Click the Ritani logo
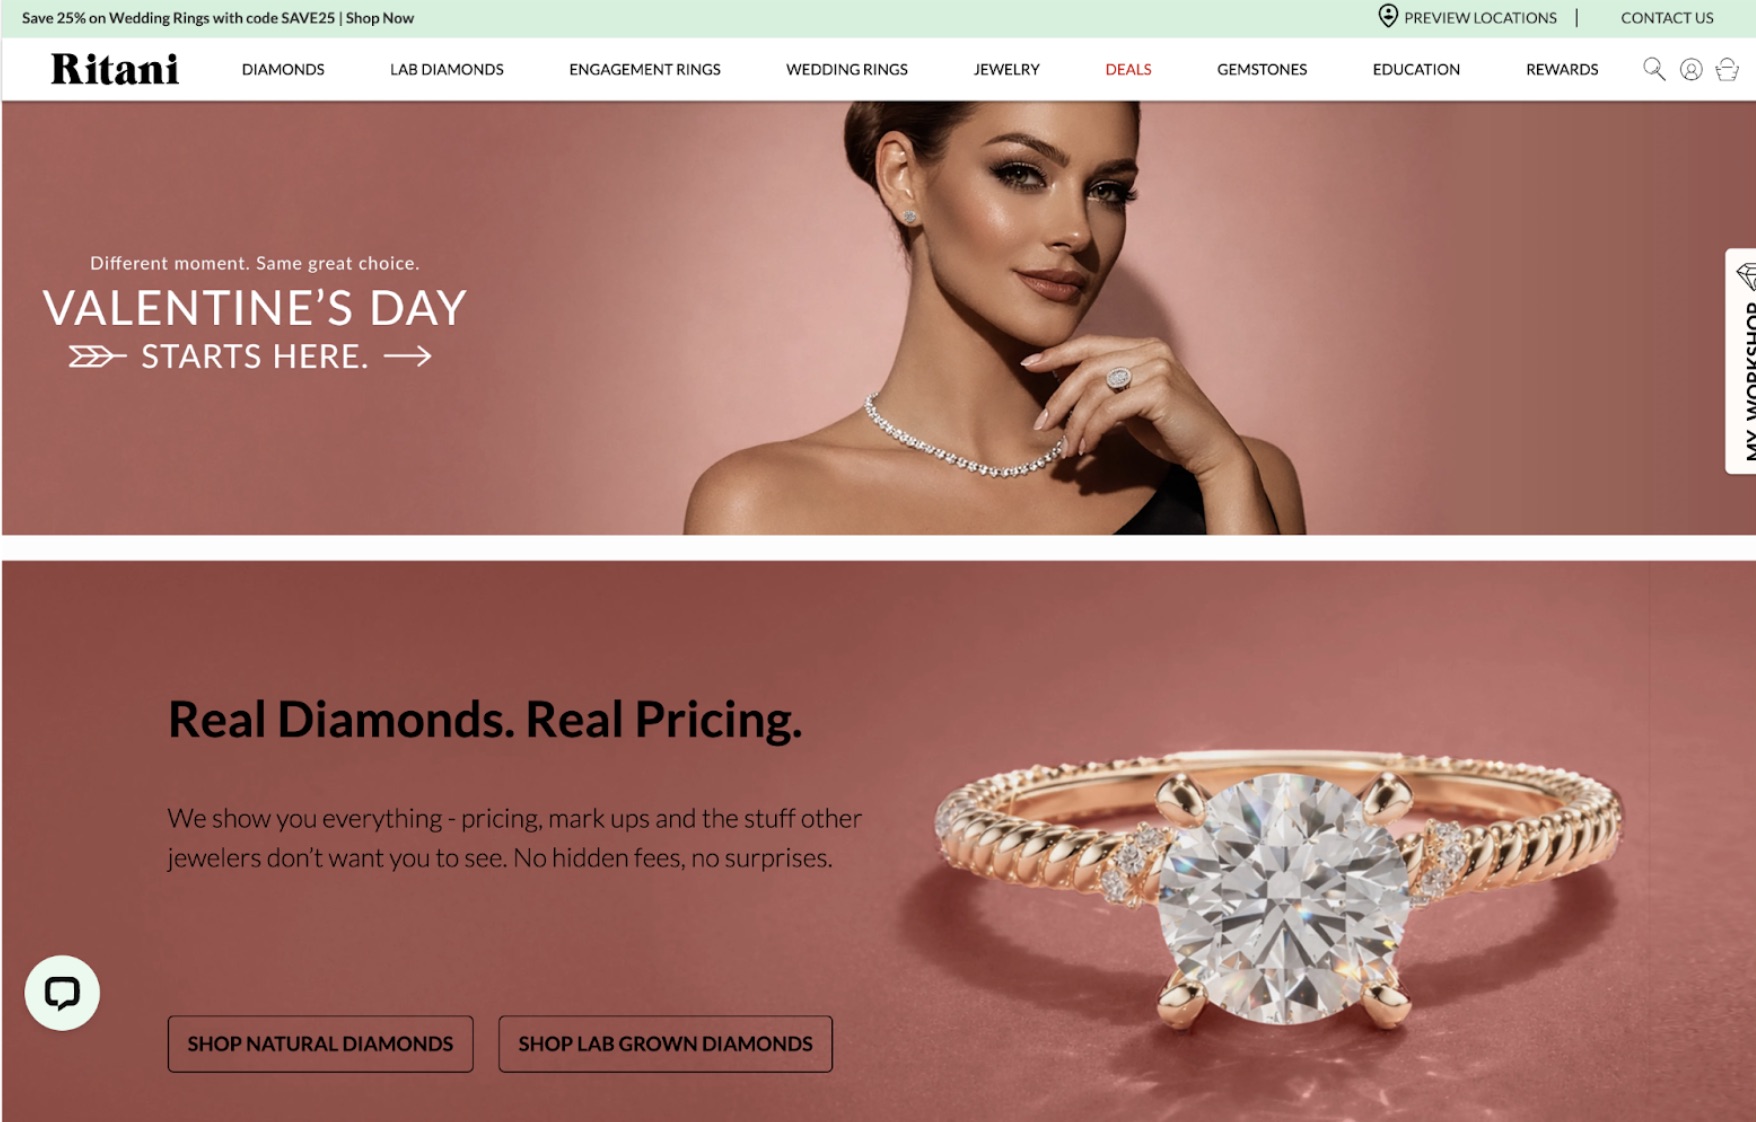1756x1122 pixels. pyautogui.click(x=115, y=69)
